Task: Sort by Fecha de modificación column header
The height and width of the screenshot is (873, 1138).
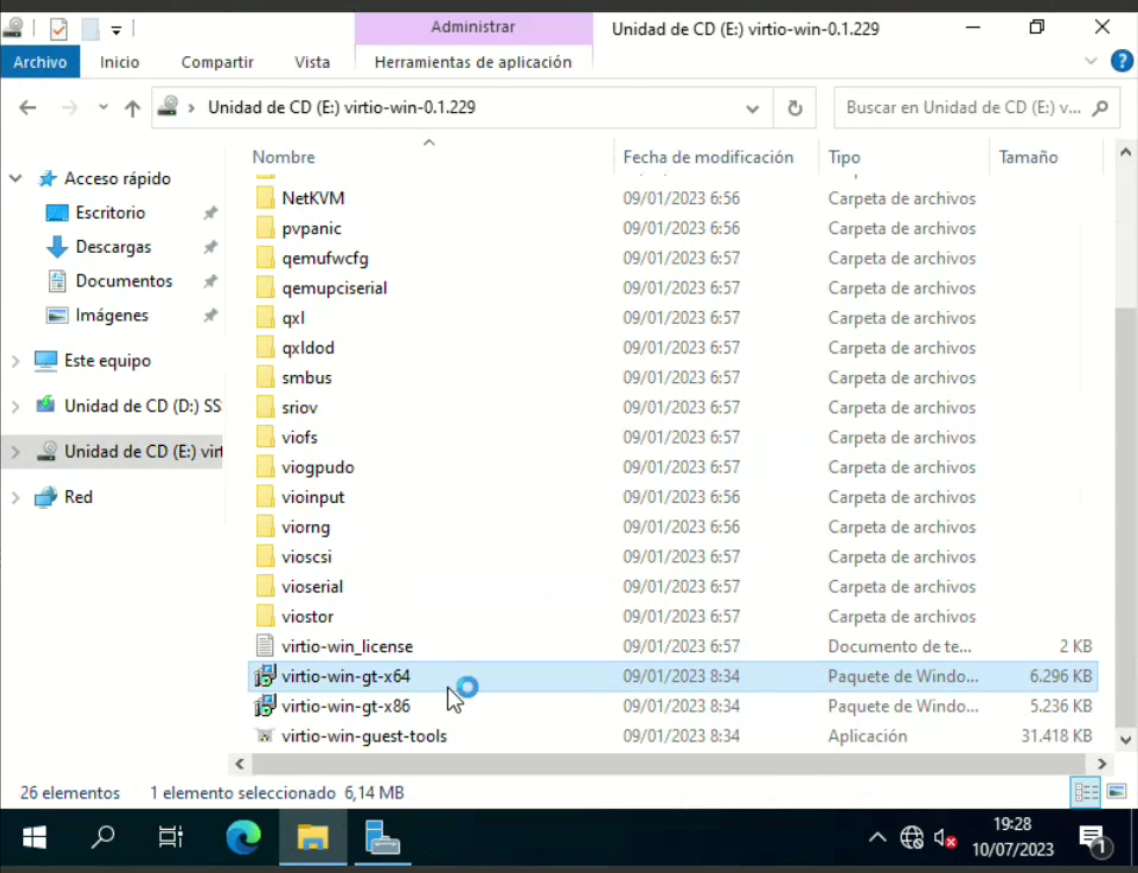Action: click(x=708, y=157)
